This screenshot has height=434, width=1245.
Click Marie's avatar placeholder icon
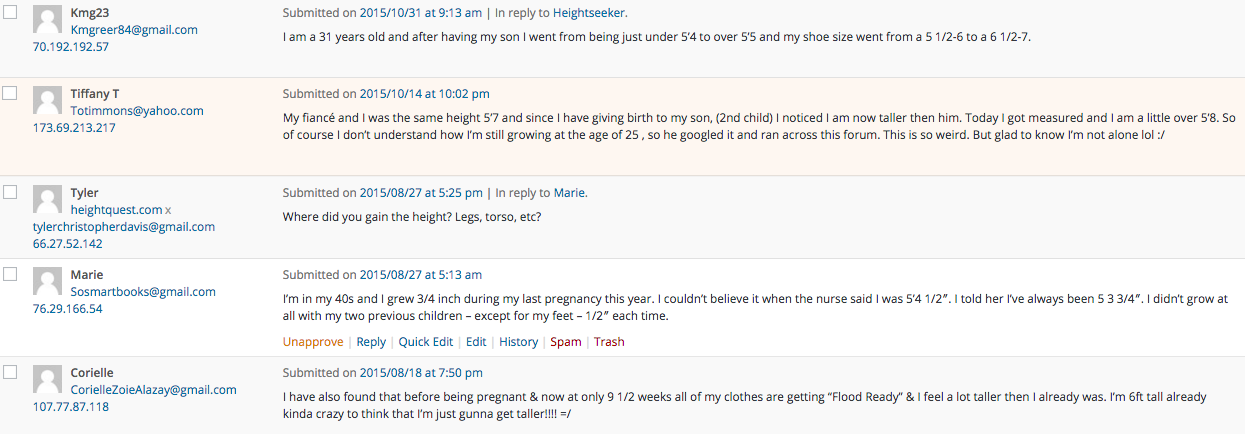click(48, 282)
